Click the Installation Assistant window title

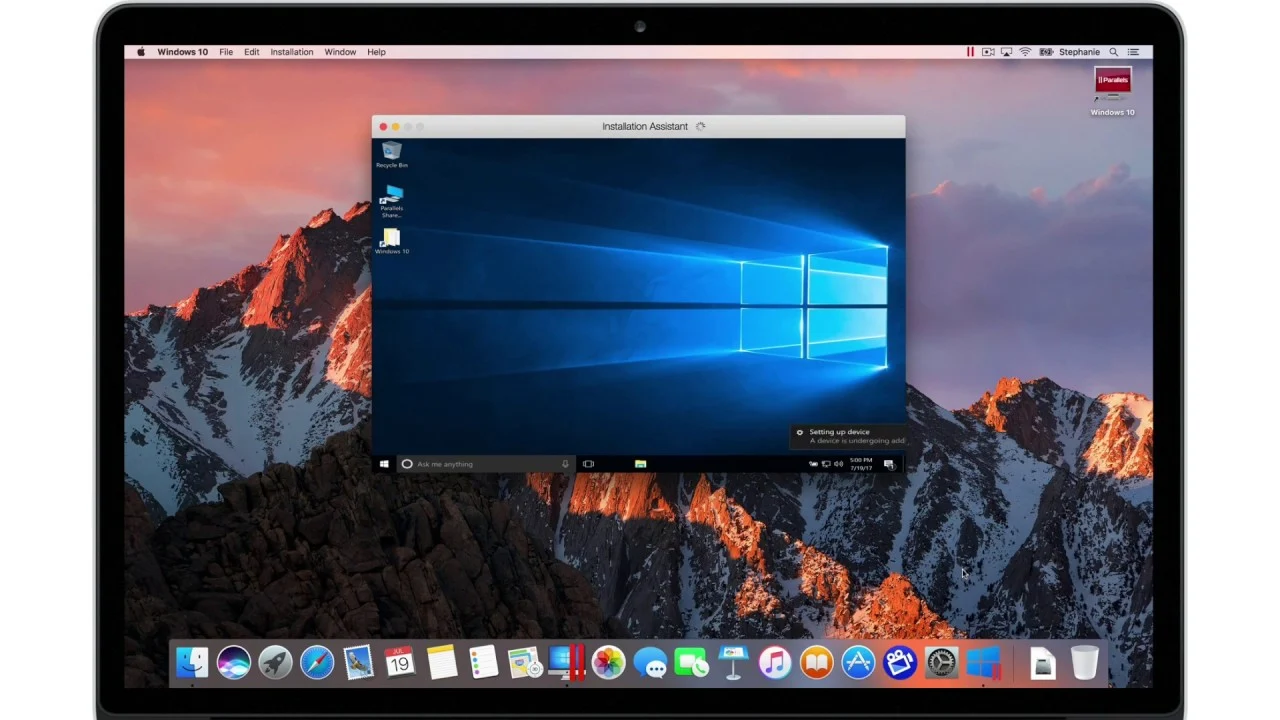[645, 127]
